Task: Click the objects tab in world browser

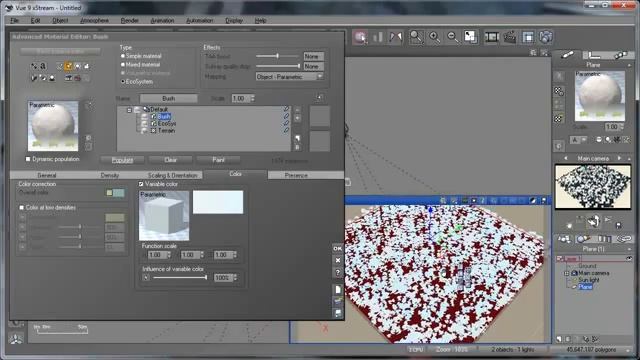Action: click(x=564, y=239)
